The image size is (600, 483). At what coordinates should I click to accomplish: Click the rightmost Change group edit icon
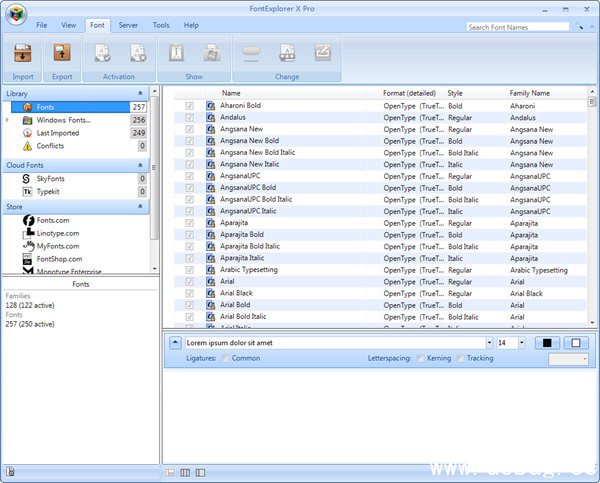323,53
